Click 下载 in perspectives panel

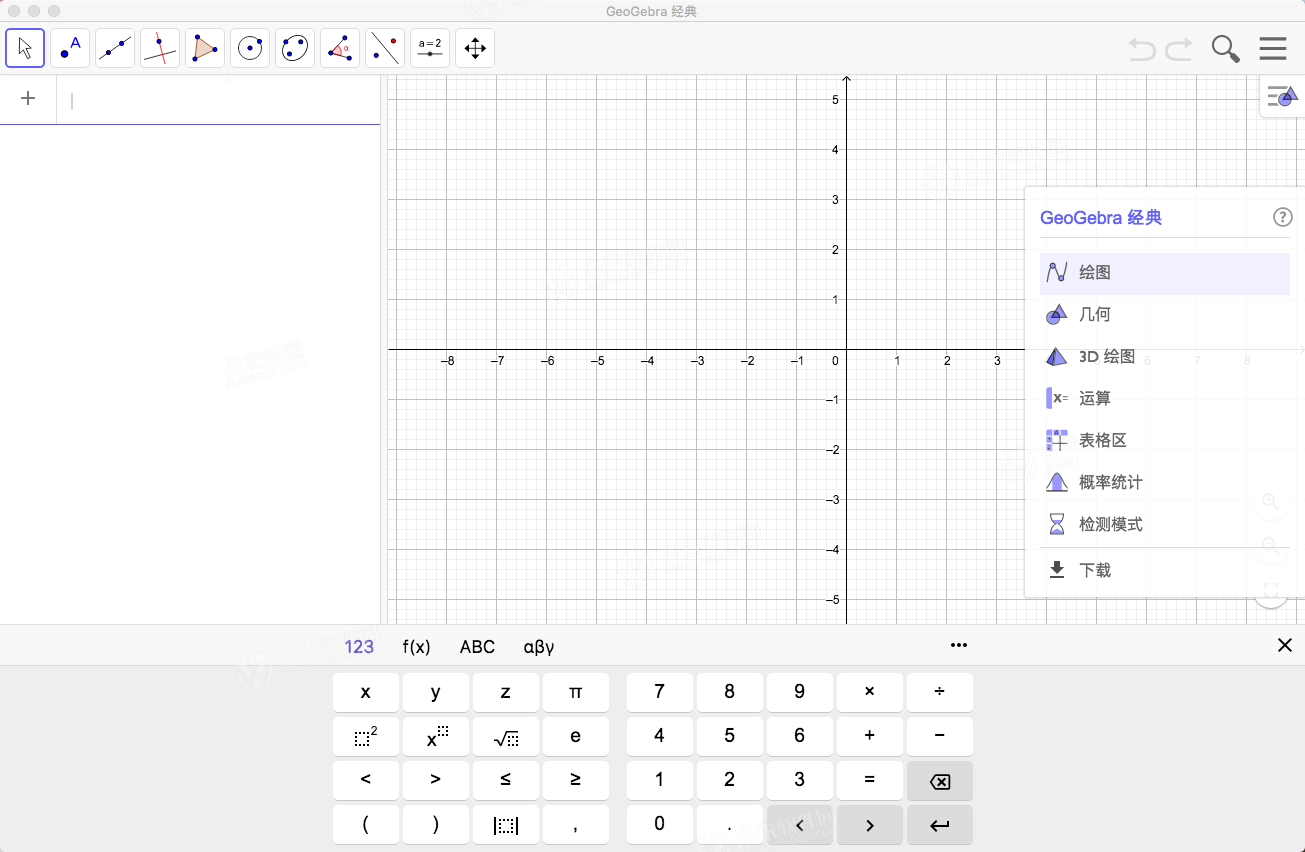[1165, 571]
